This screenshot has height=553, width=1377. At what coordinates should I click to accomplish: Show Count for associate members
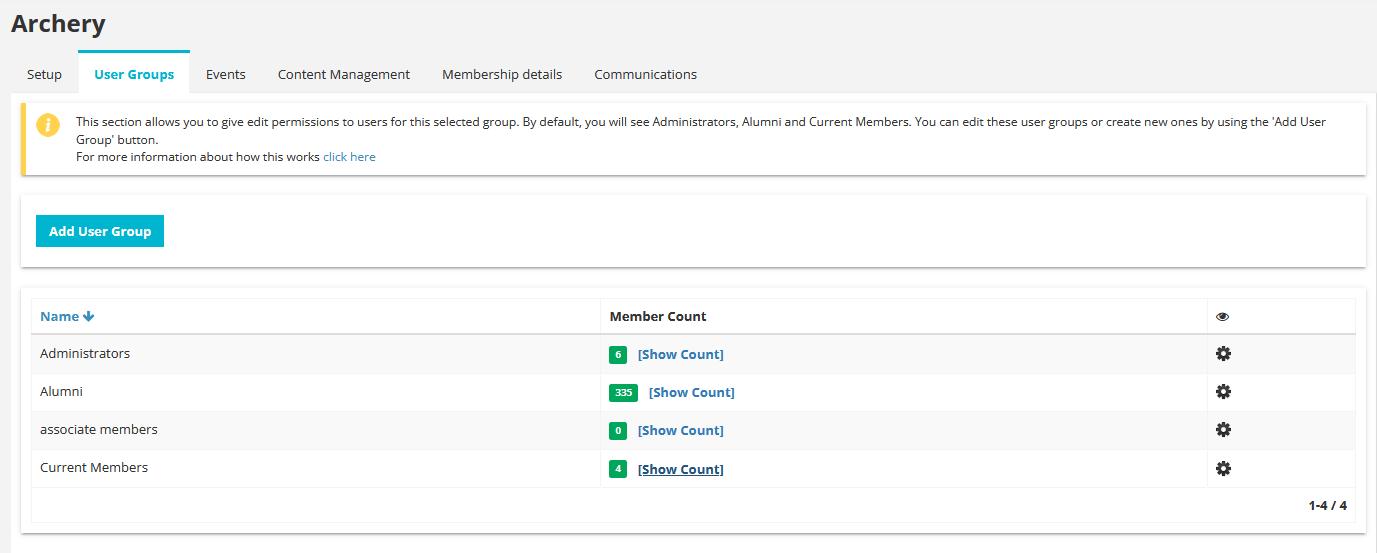(680, 431)
